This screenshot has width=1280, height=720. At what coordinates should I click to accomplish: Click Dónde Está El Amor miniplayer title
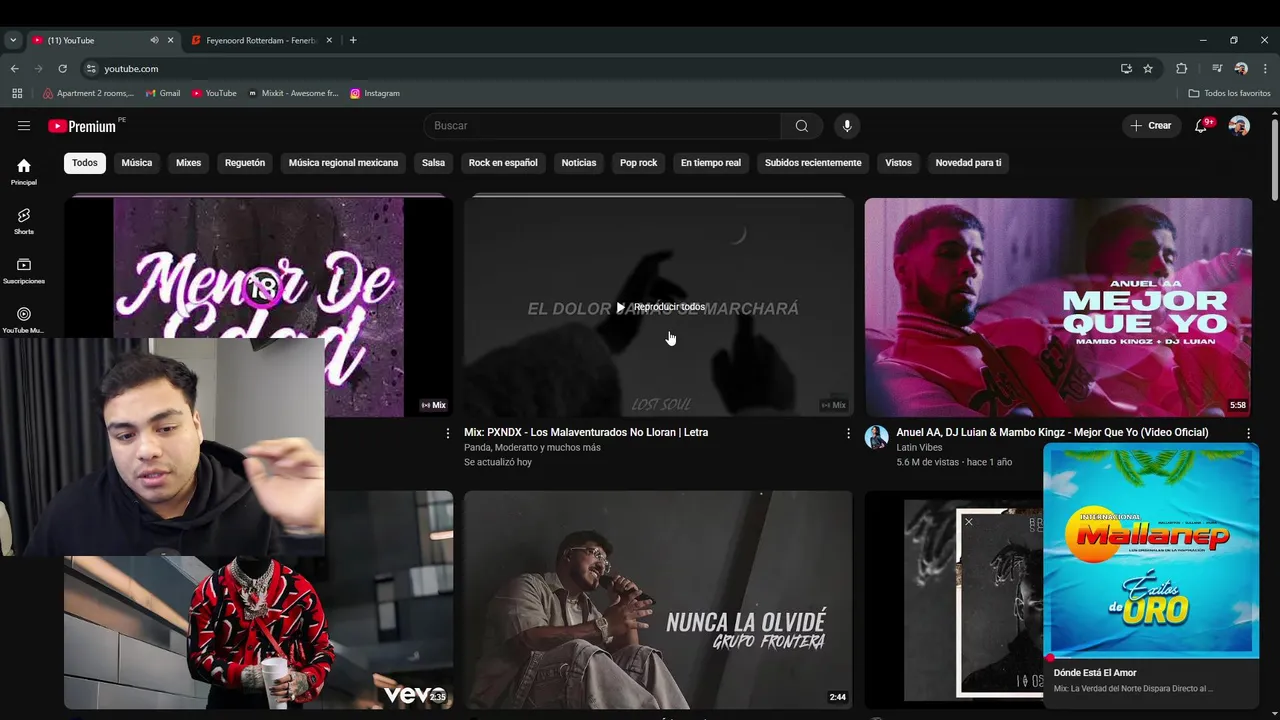[x=1095, y=673]
